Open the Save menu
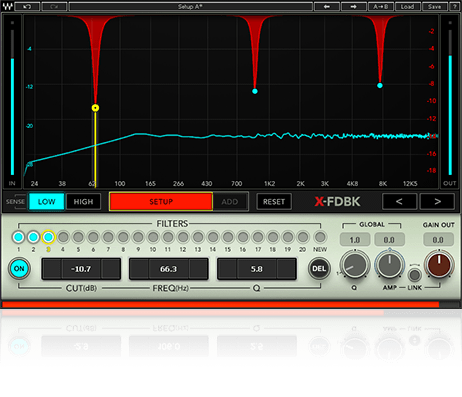 (x=434, y=6)
